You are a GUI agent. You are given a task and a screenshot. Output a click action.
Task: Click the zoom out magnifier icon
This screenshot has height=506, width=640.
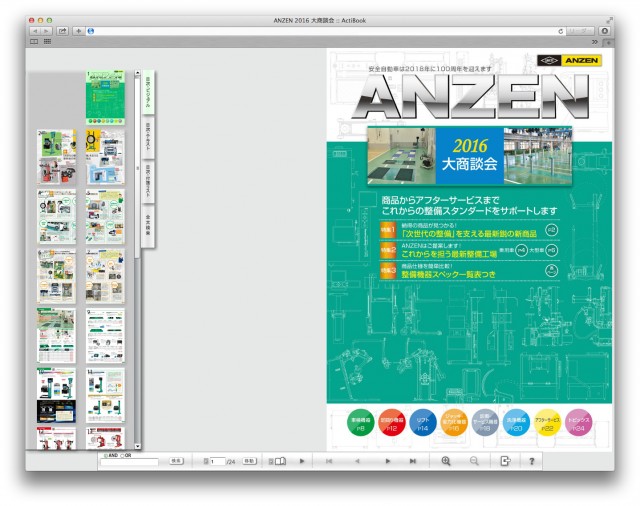pos(474,461)
